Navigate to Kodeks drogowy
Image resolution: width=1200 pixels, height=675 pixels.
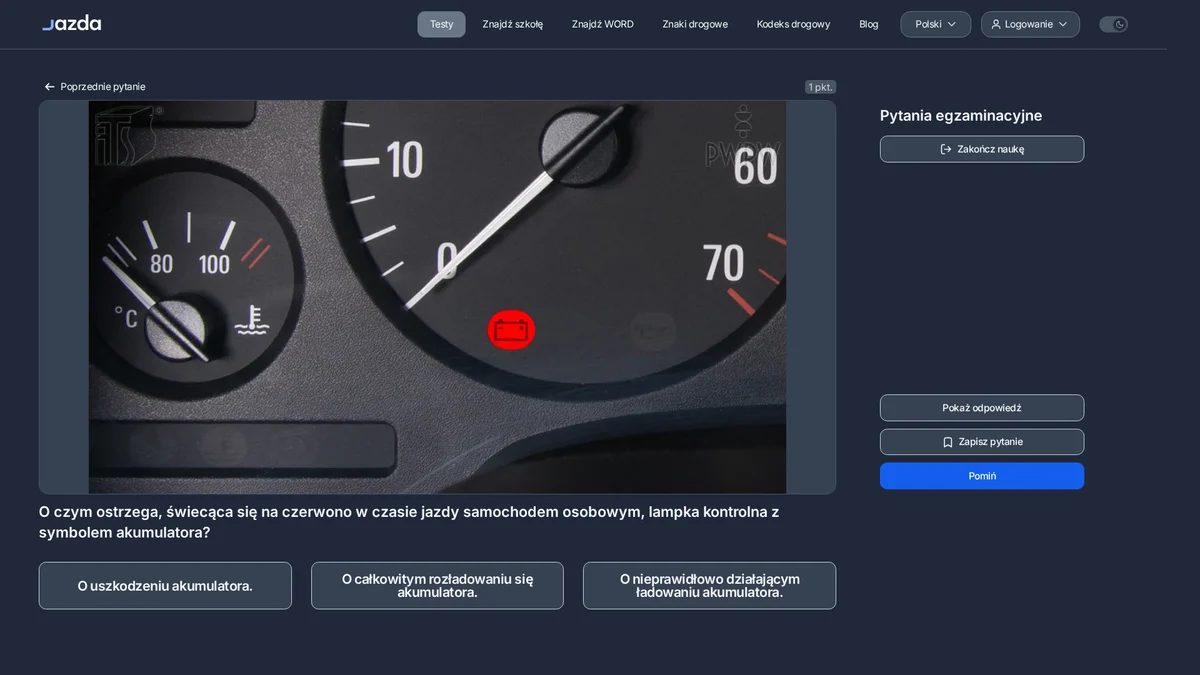(x=793, y=24)
